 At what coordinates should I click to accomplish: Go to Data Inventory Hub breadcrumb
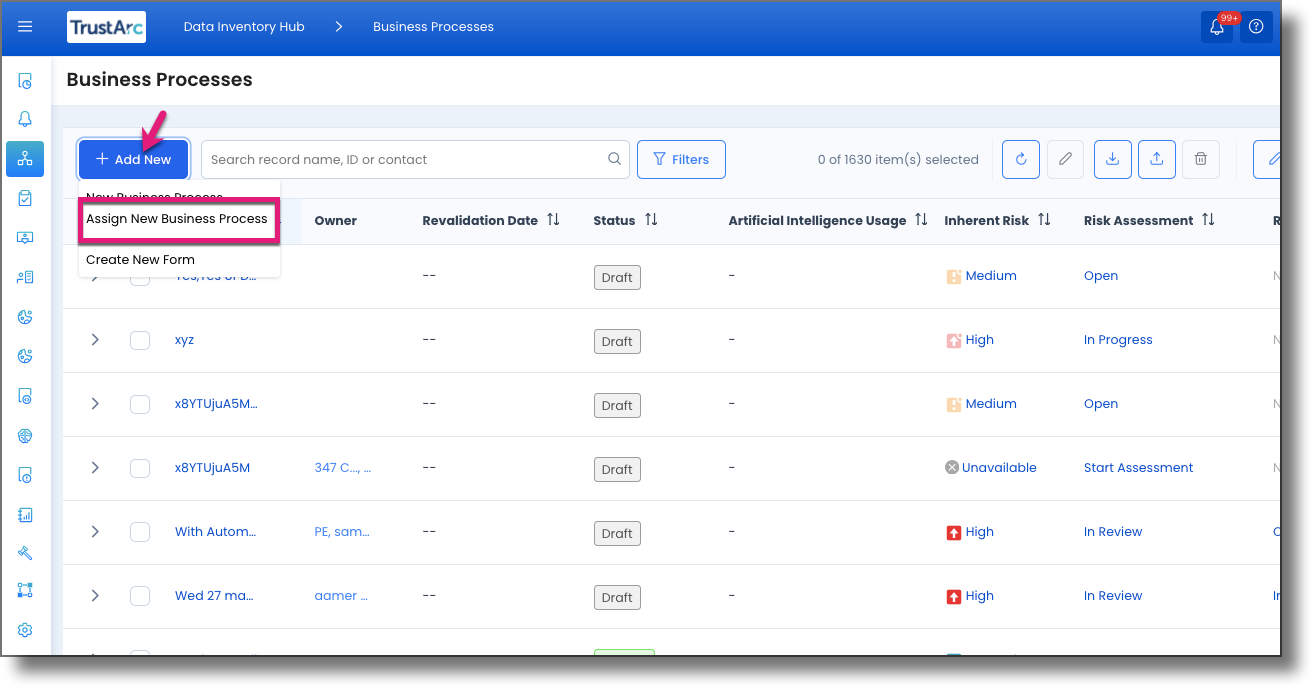click(x=244, y=27)
